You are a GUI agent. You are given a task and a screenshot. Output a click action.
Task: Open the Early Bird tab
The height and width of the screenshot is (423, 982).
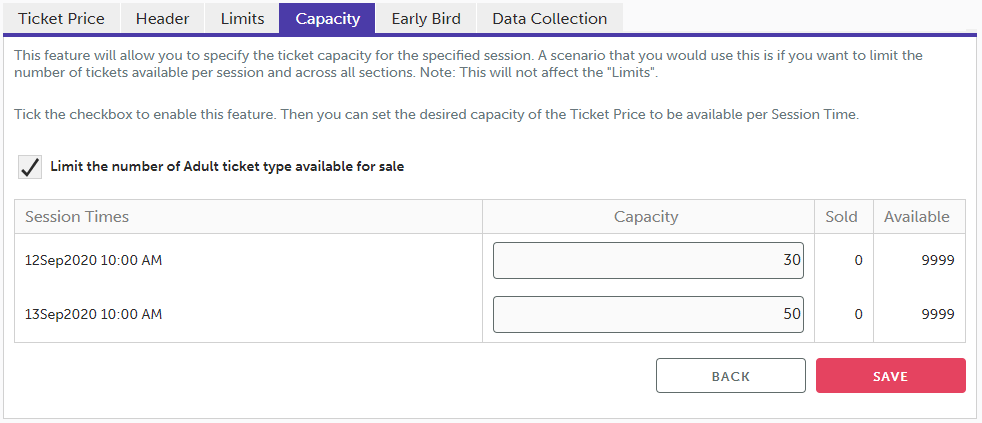[426, 18]
